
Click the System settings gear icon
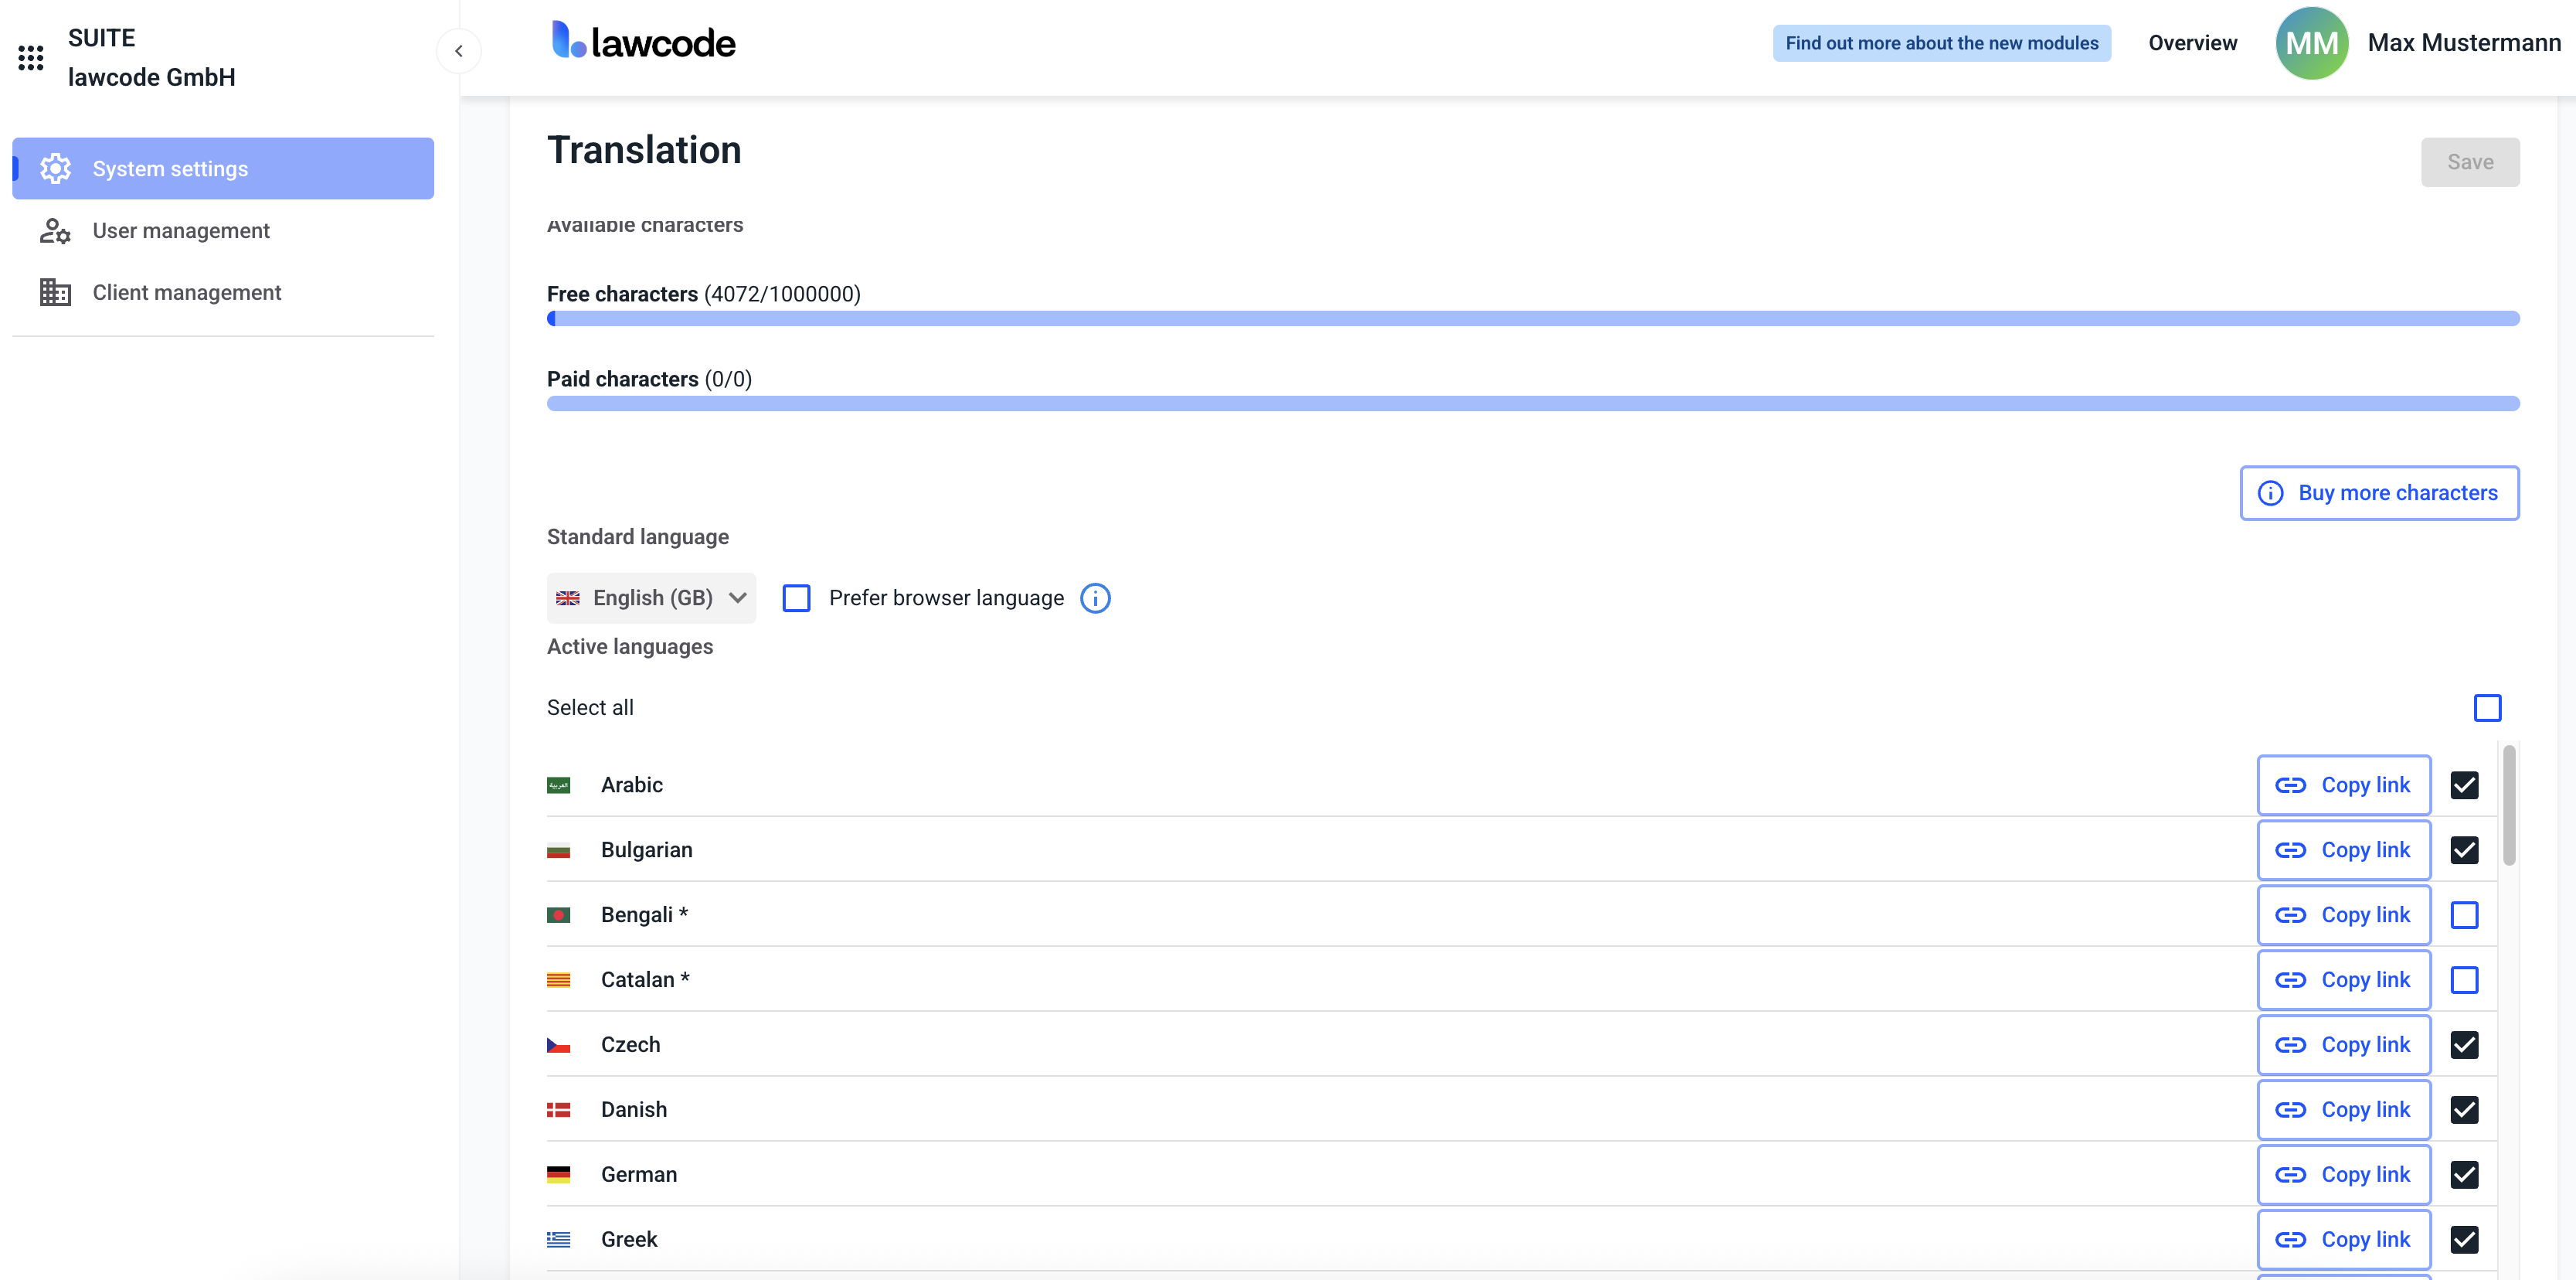tap(55, 168)
